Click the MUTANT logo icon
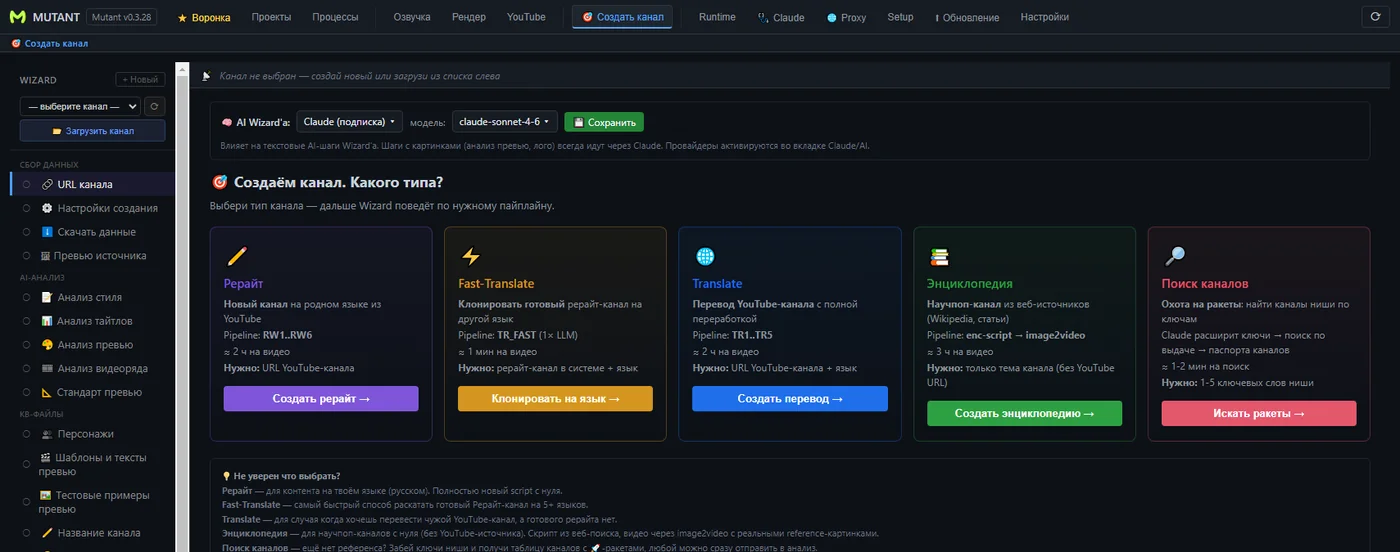Image resolution: width=1400 pixels, height=552 pixels. tap(17, 17)
